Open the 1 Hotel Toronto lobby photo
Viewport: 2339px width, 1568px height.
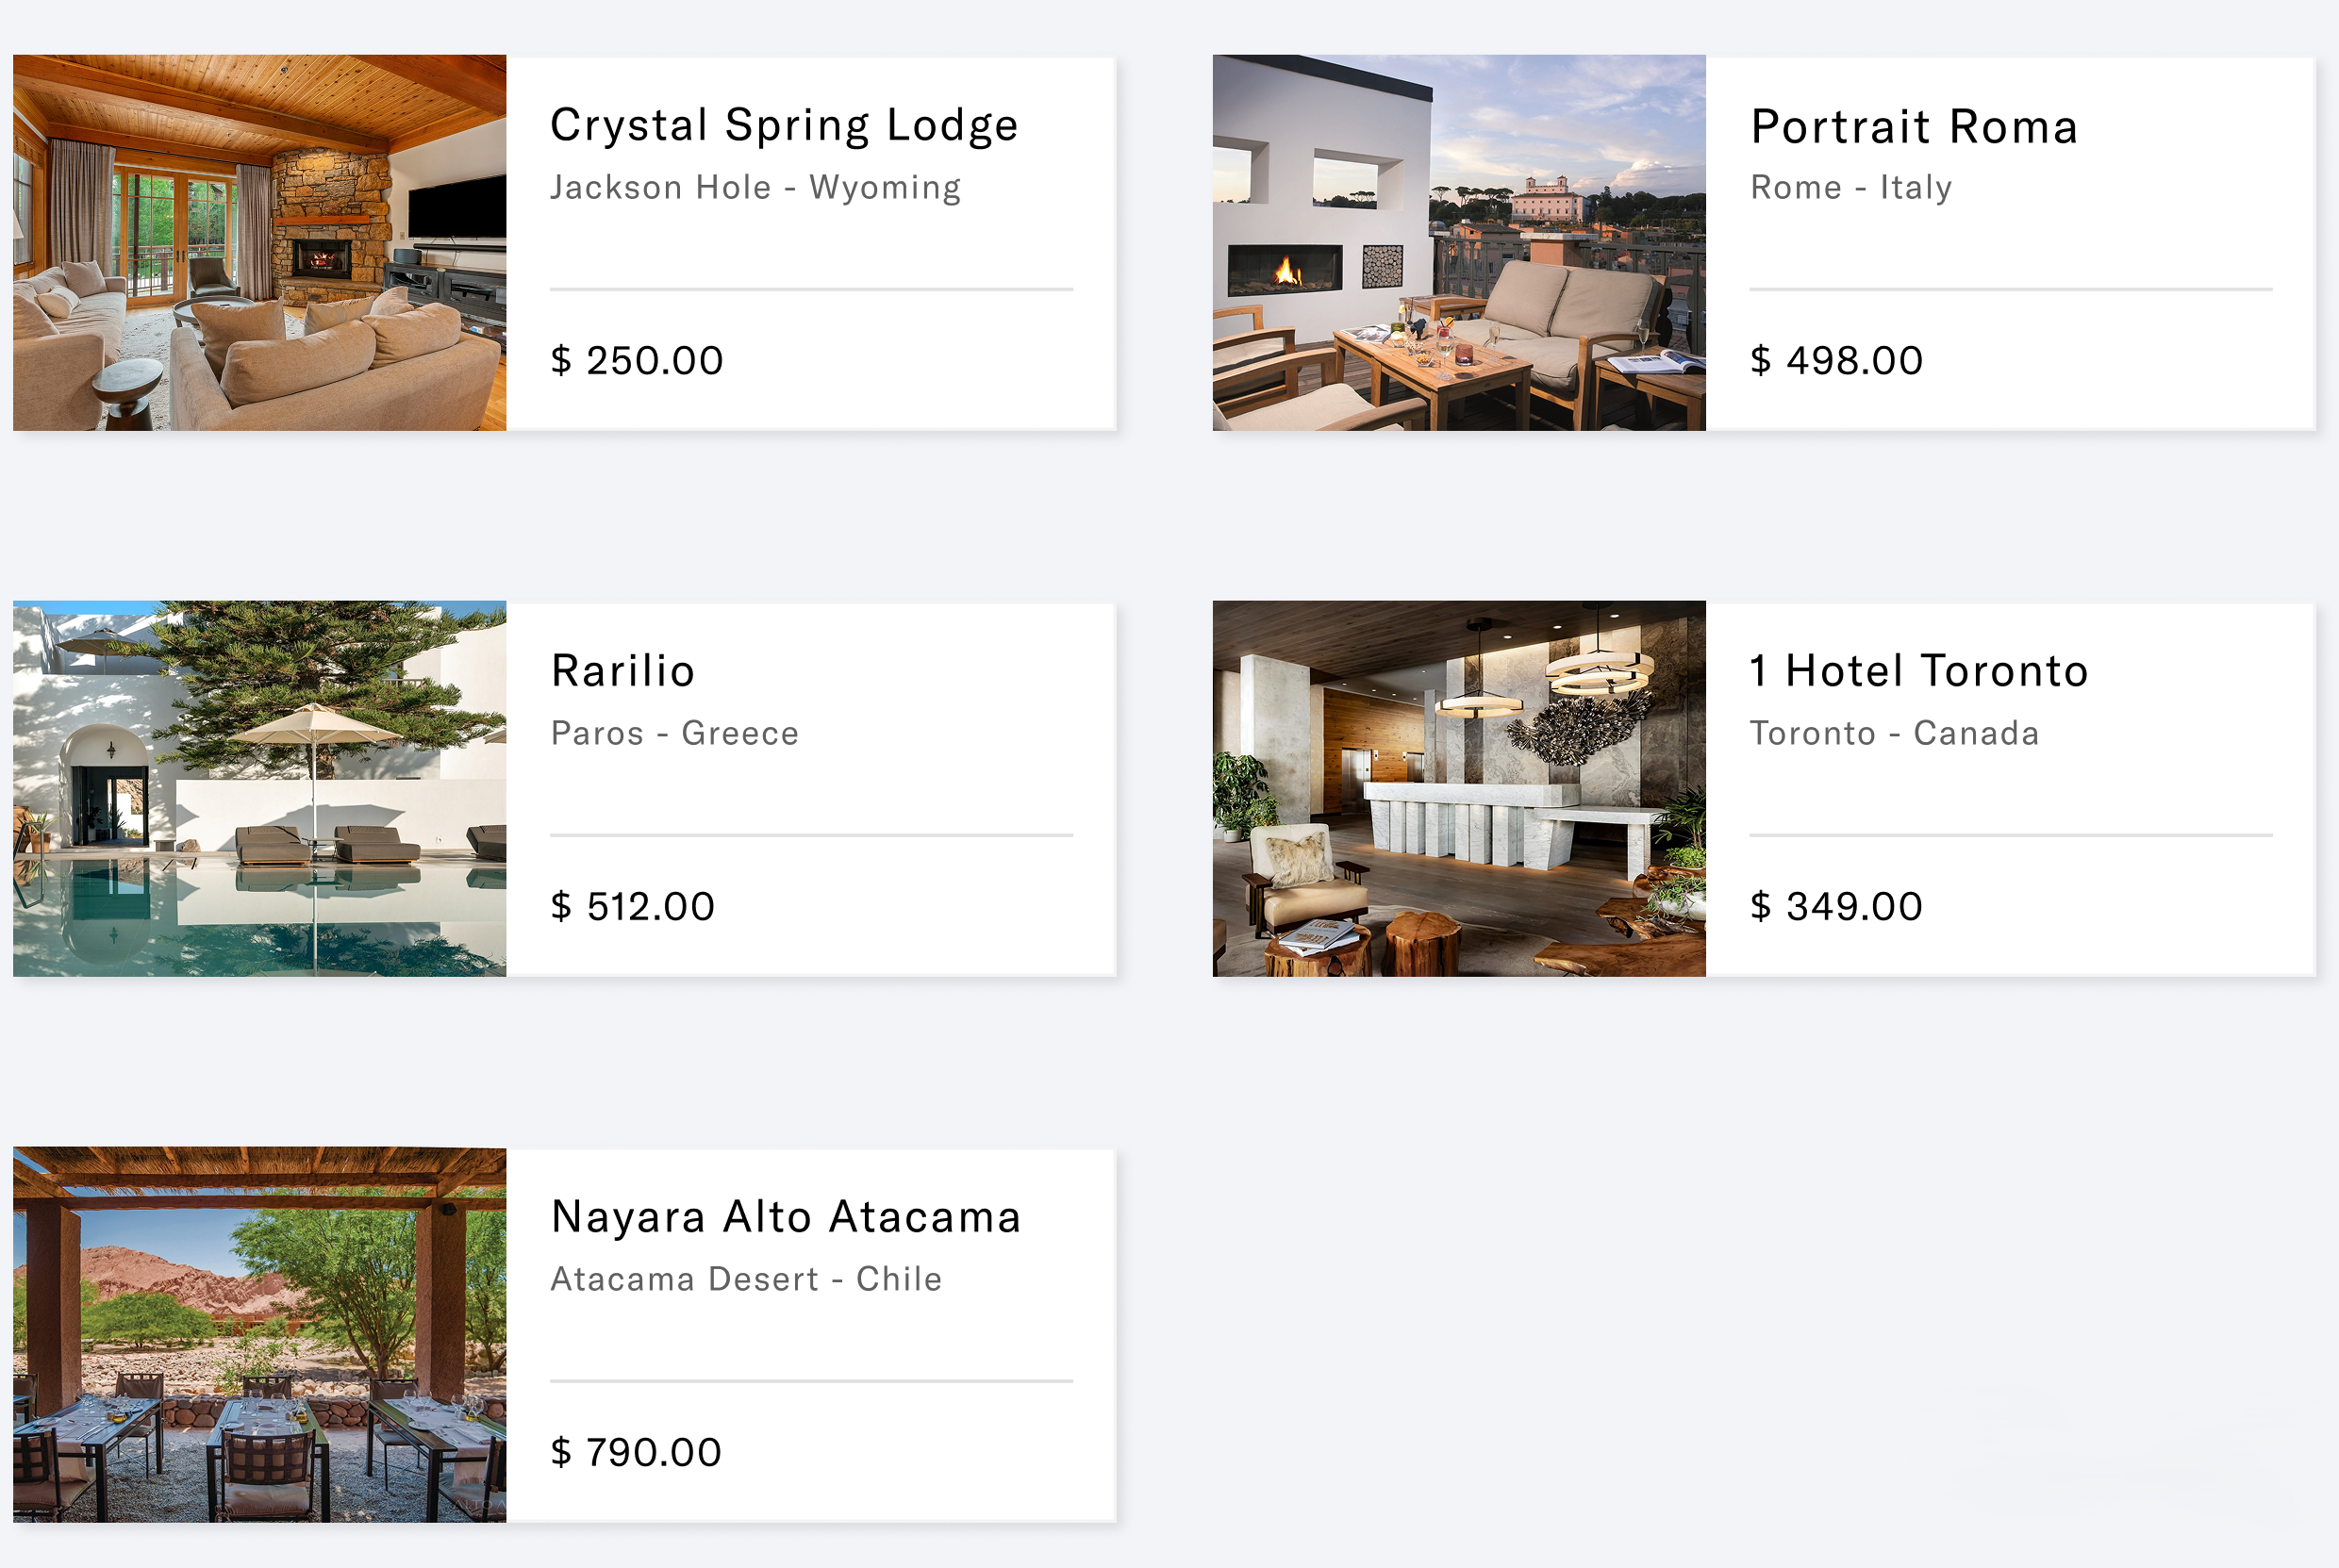click(1459, 788)
